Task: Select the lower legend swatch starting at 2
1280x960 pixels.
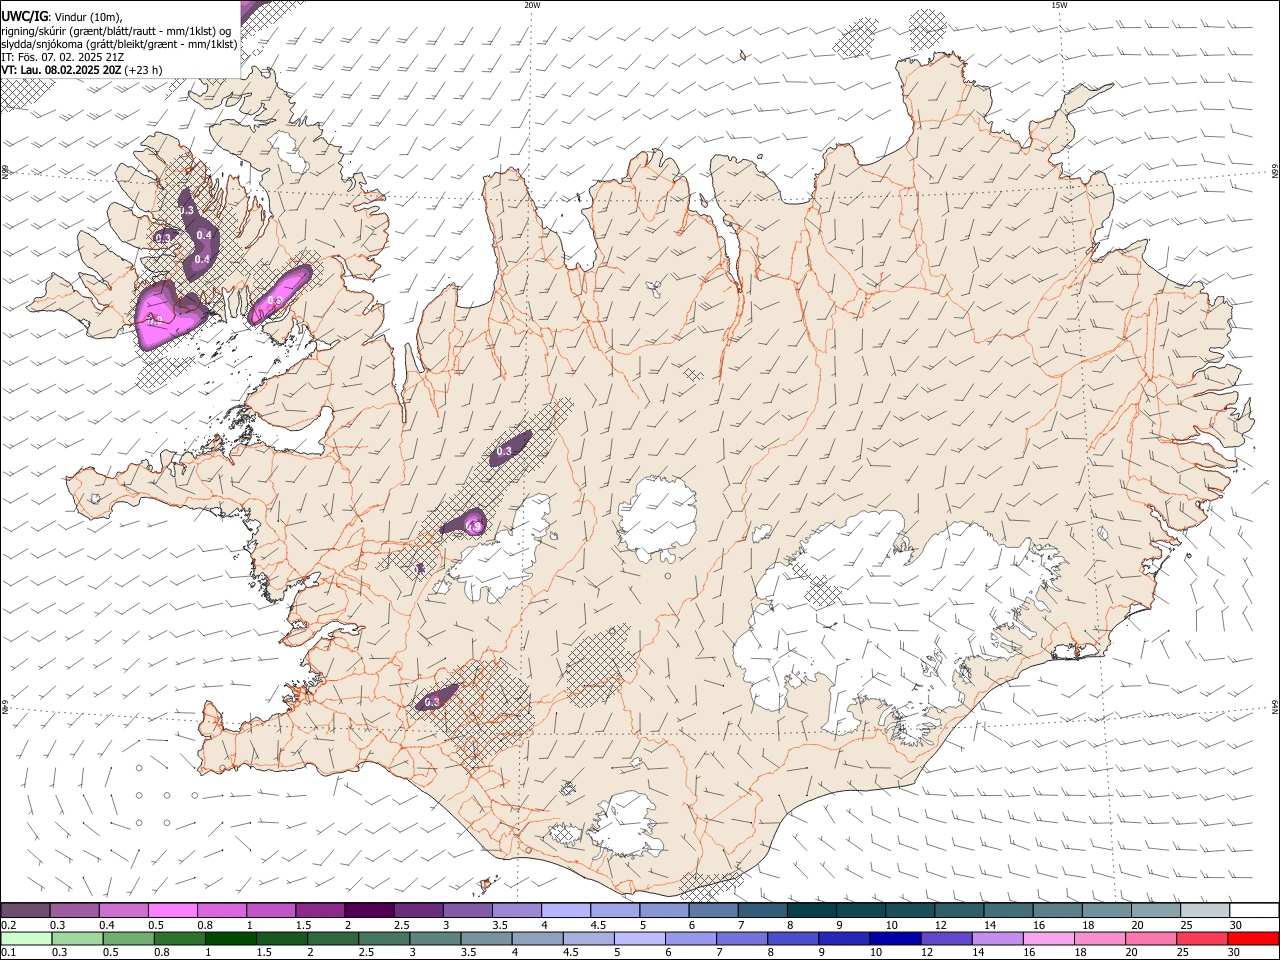Action: (333, 939)
